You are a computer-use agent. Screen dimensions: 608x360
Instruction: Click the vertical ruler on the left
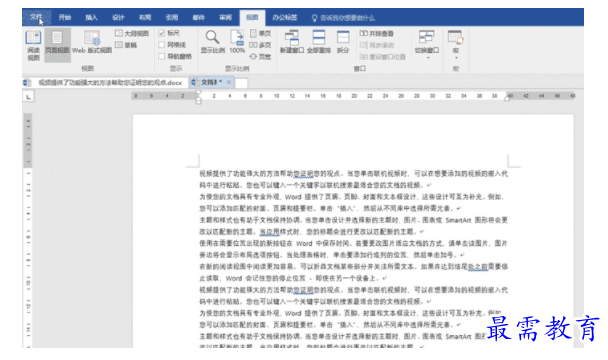(x=28, y=231)
